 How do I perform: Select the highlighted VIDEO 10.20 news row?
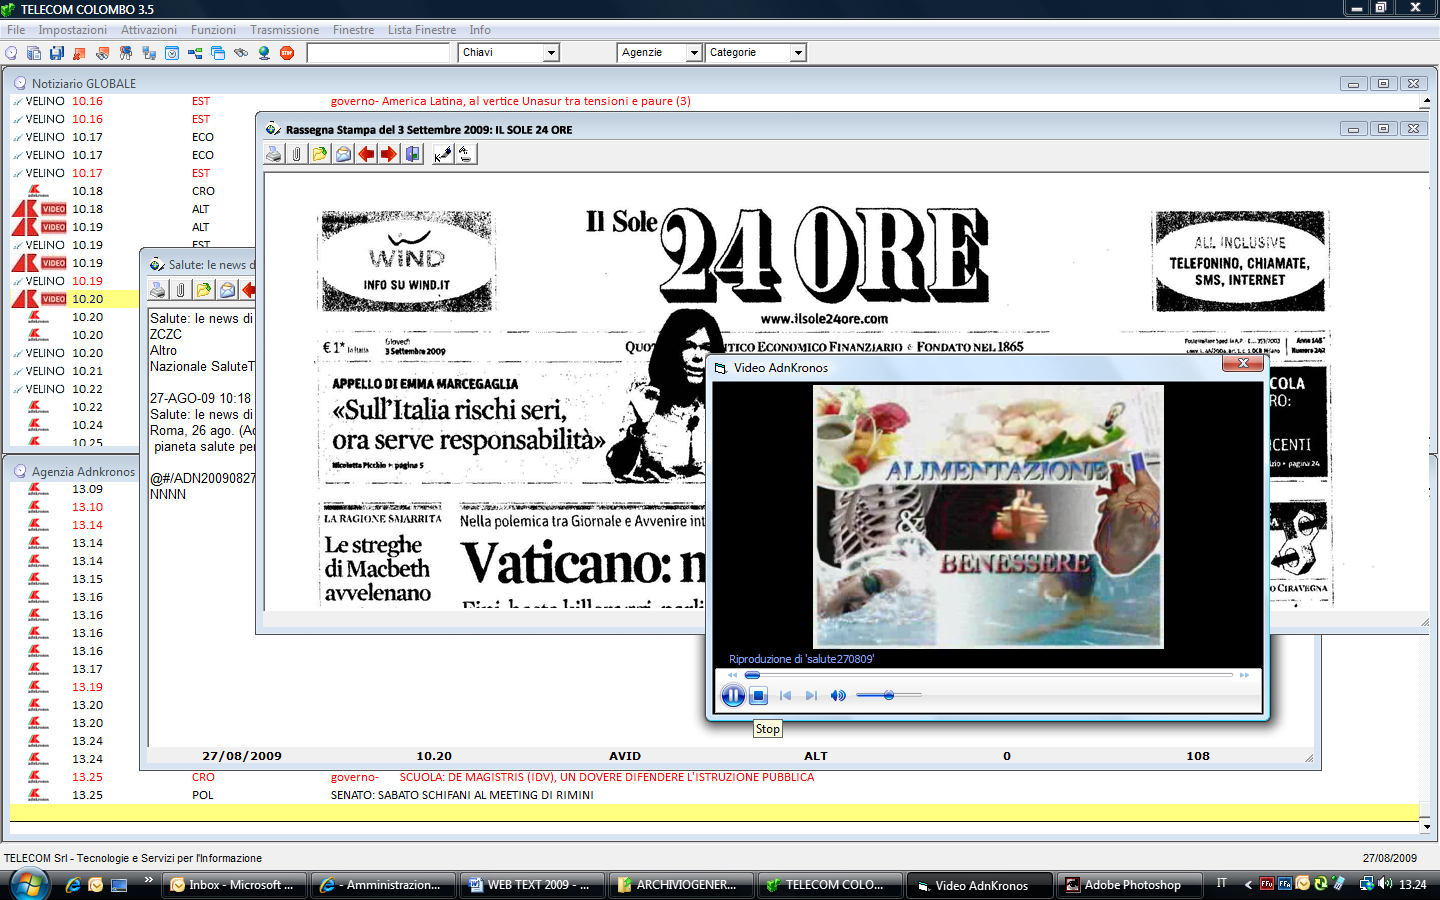pyautogui.click(x=75, y=299)
